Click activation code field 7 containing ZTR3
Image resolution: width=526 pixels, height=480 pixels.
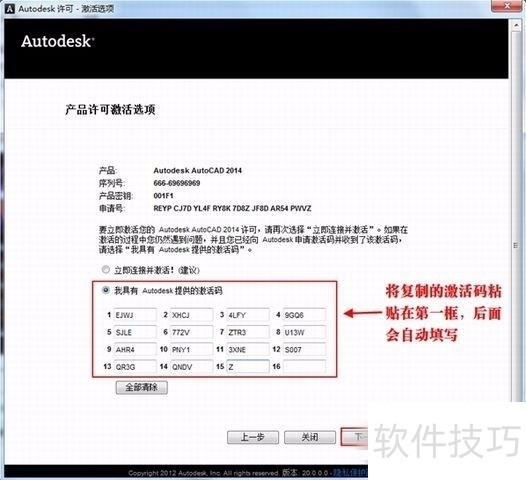[x=248, y=332]
